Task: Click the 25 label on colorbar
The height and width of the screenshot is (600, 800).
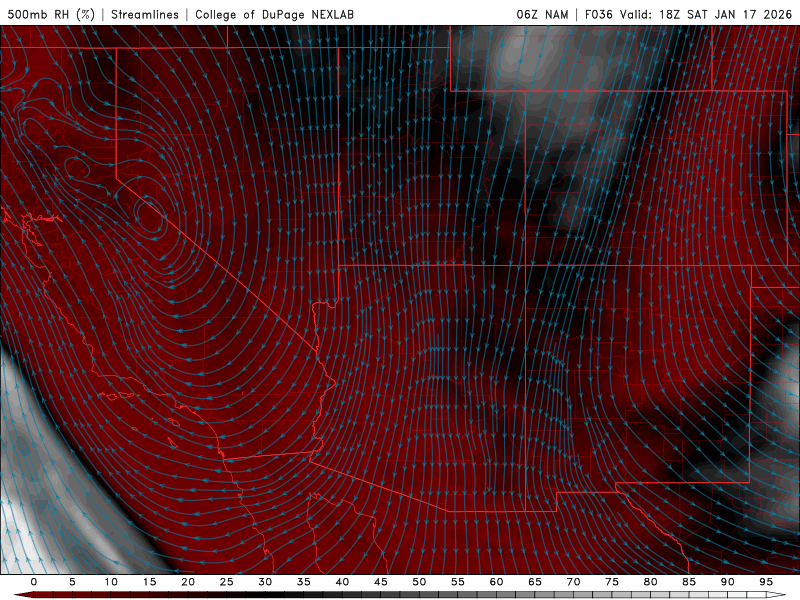Action: pos(227,582)
